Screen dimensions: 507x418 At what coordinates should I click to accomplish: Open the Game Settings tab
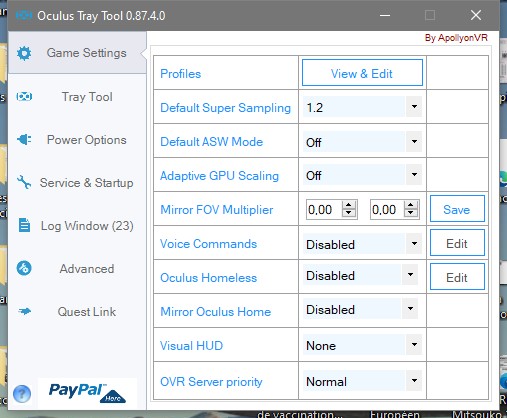(77, 53)
